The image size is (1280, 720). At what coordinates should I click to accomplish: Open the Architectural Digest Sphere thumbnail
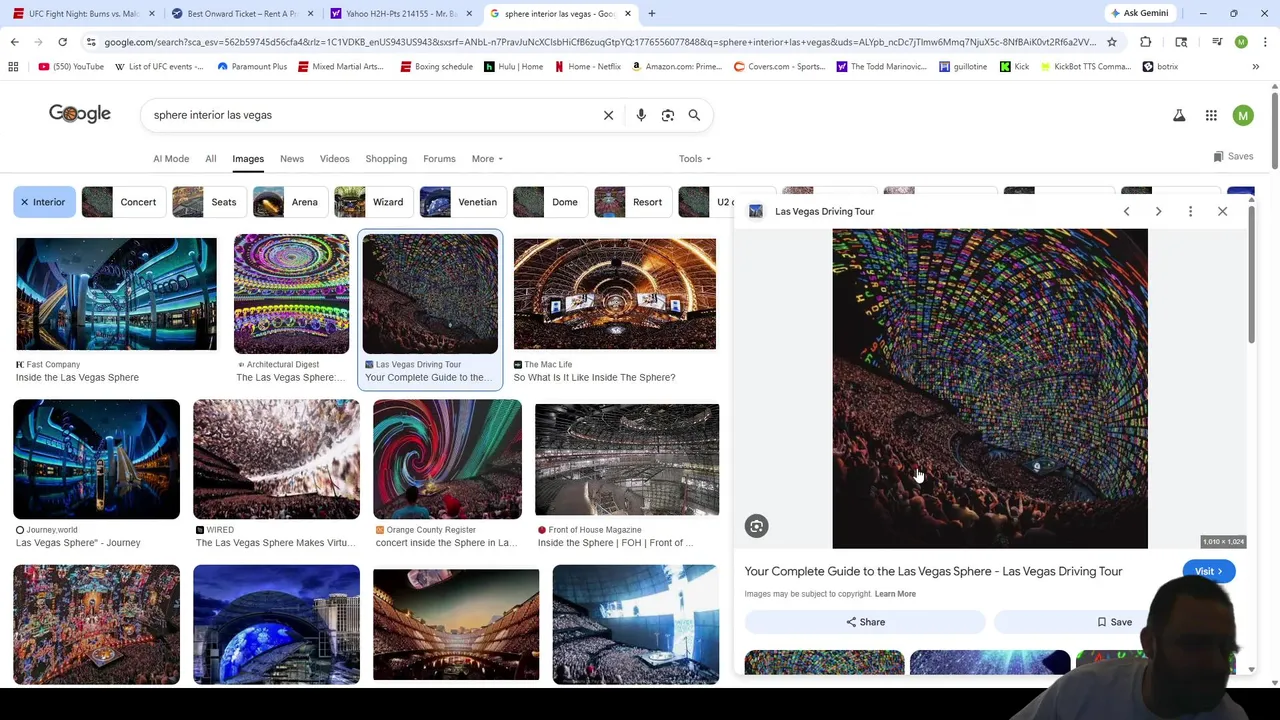click(291, 294)
